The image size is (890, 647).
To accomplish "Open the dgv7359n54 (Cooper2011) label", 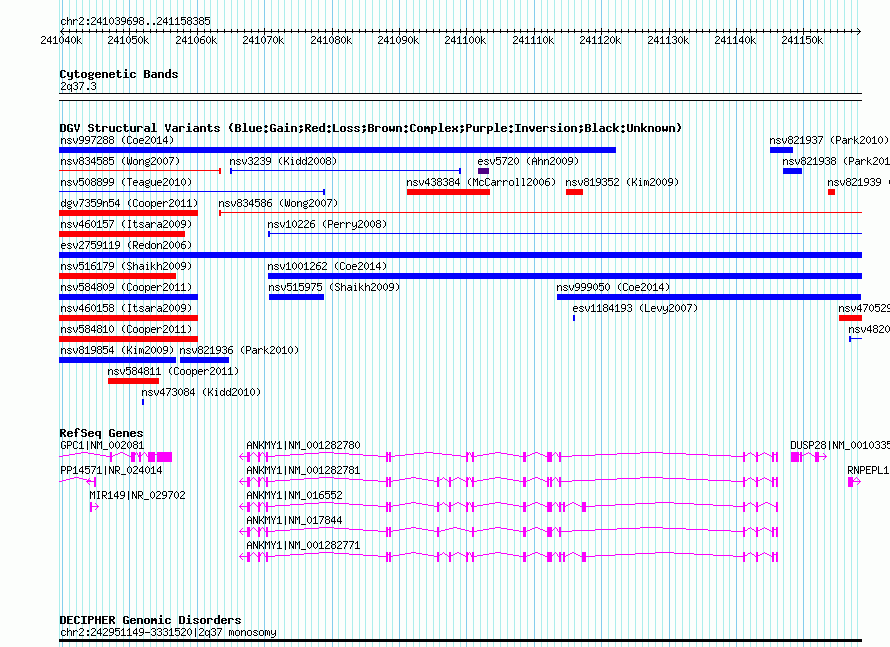I will (129, 203).
